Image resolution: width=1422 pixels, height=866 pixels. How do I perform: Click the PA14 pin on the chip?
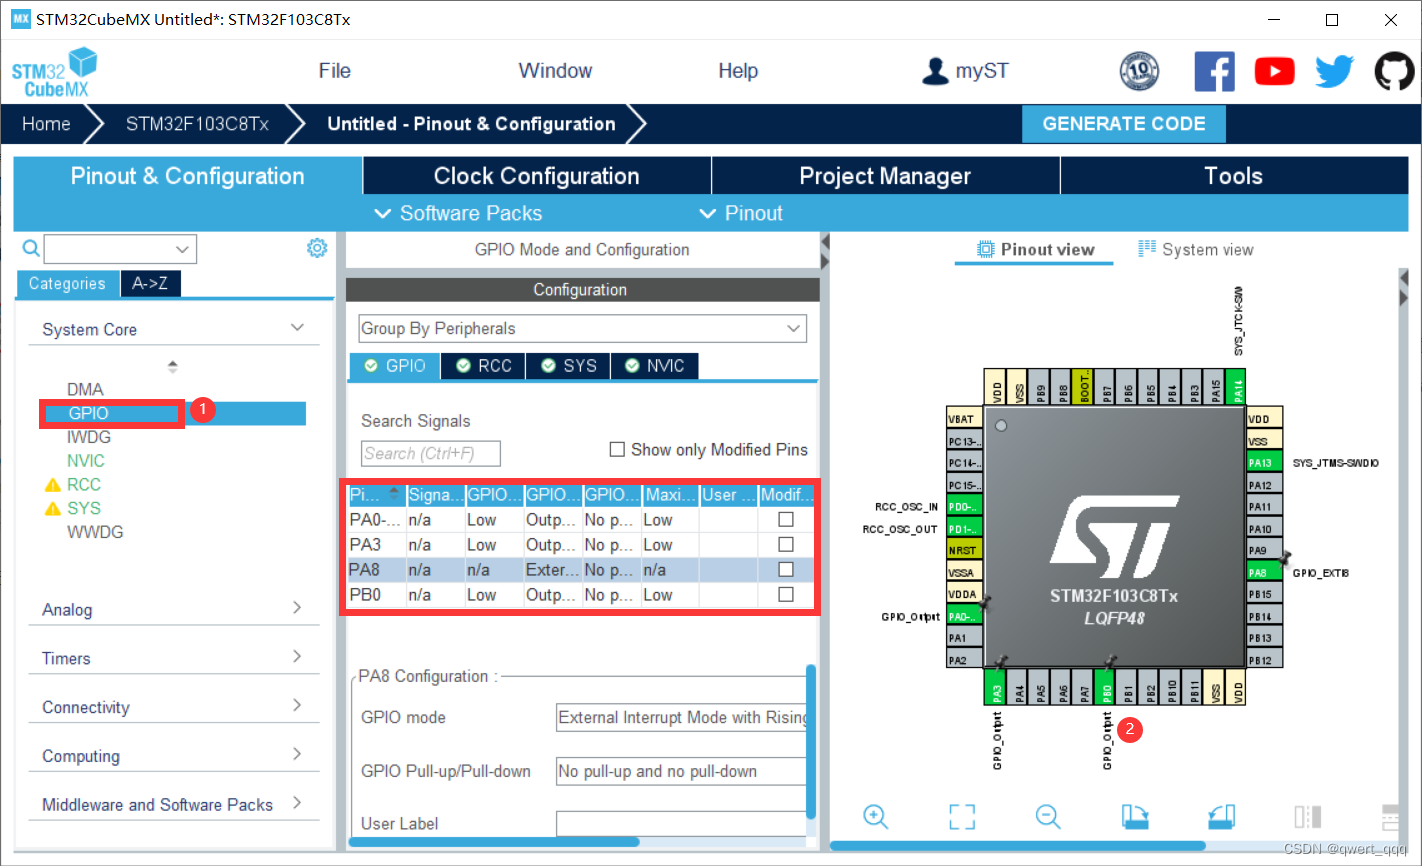point(1237,386)
